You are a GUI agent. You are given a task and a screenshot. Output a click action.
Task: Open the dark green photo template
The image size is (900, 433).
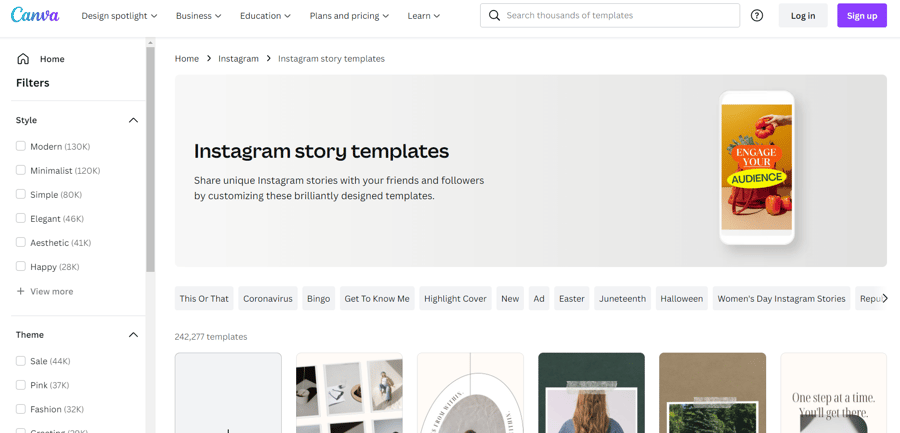tap(592, 392)
